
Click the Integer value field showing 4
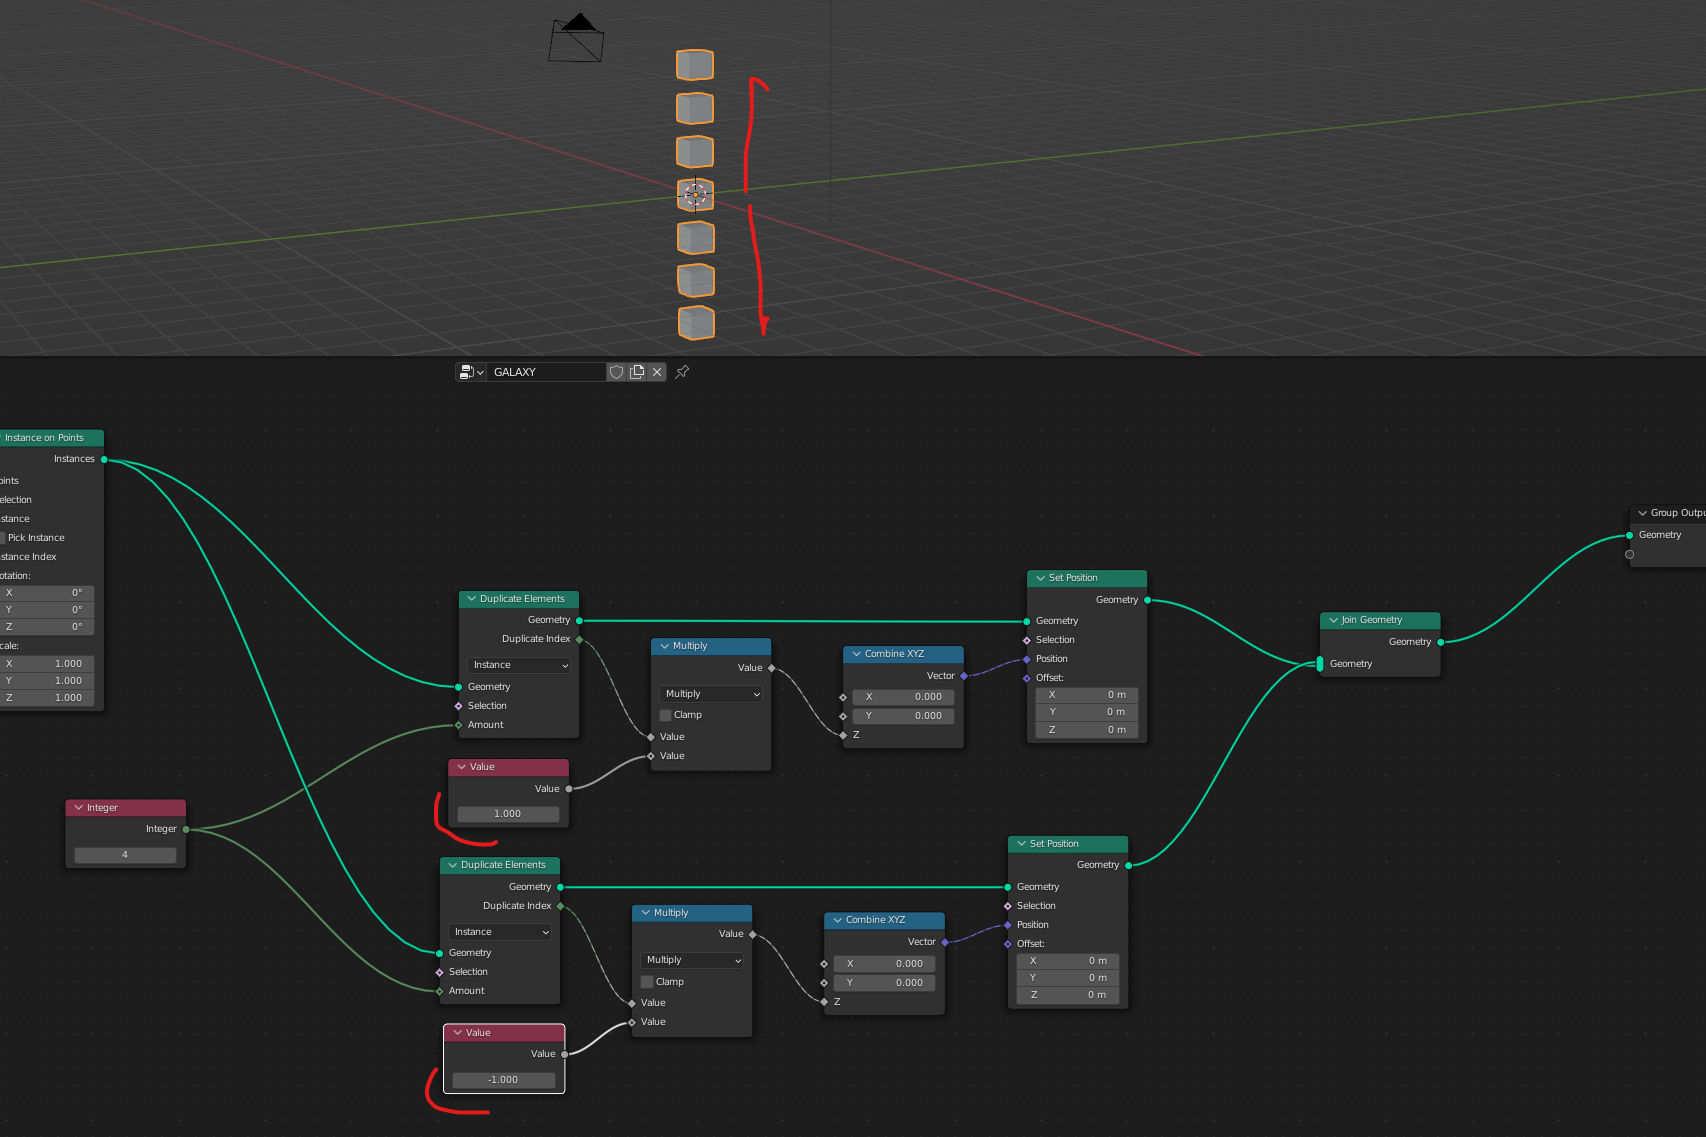tap(125, 855)
